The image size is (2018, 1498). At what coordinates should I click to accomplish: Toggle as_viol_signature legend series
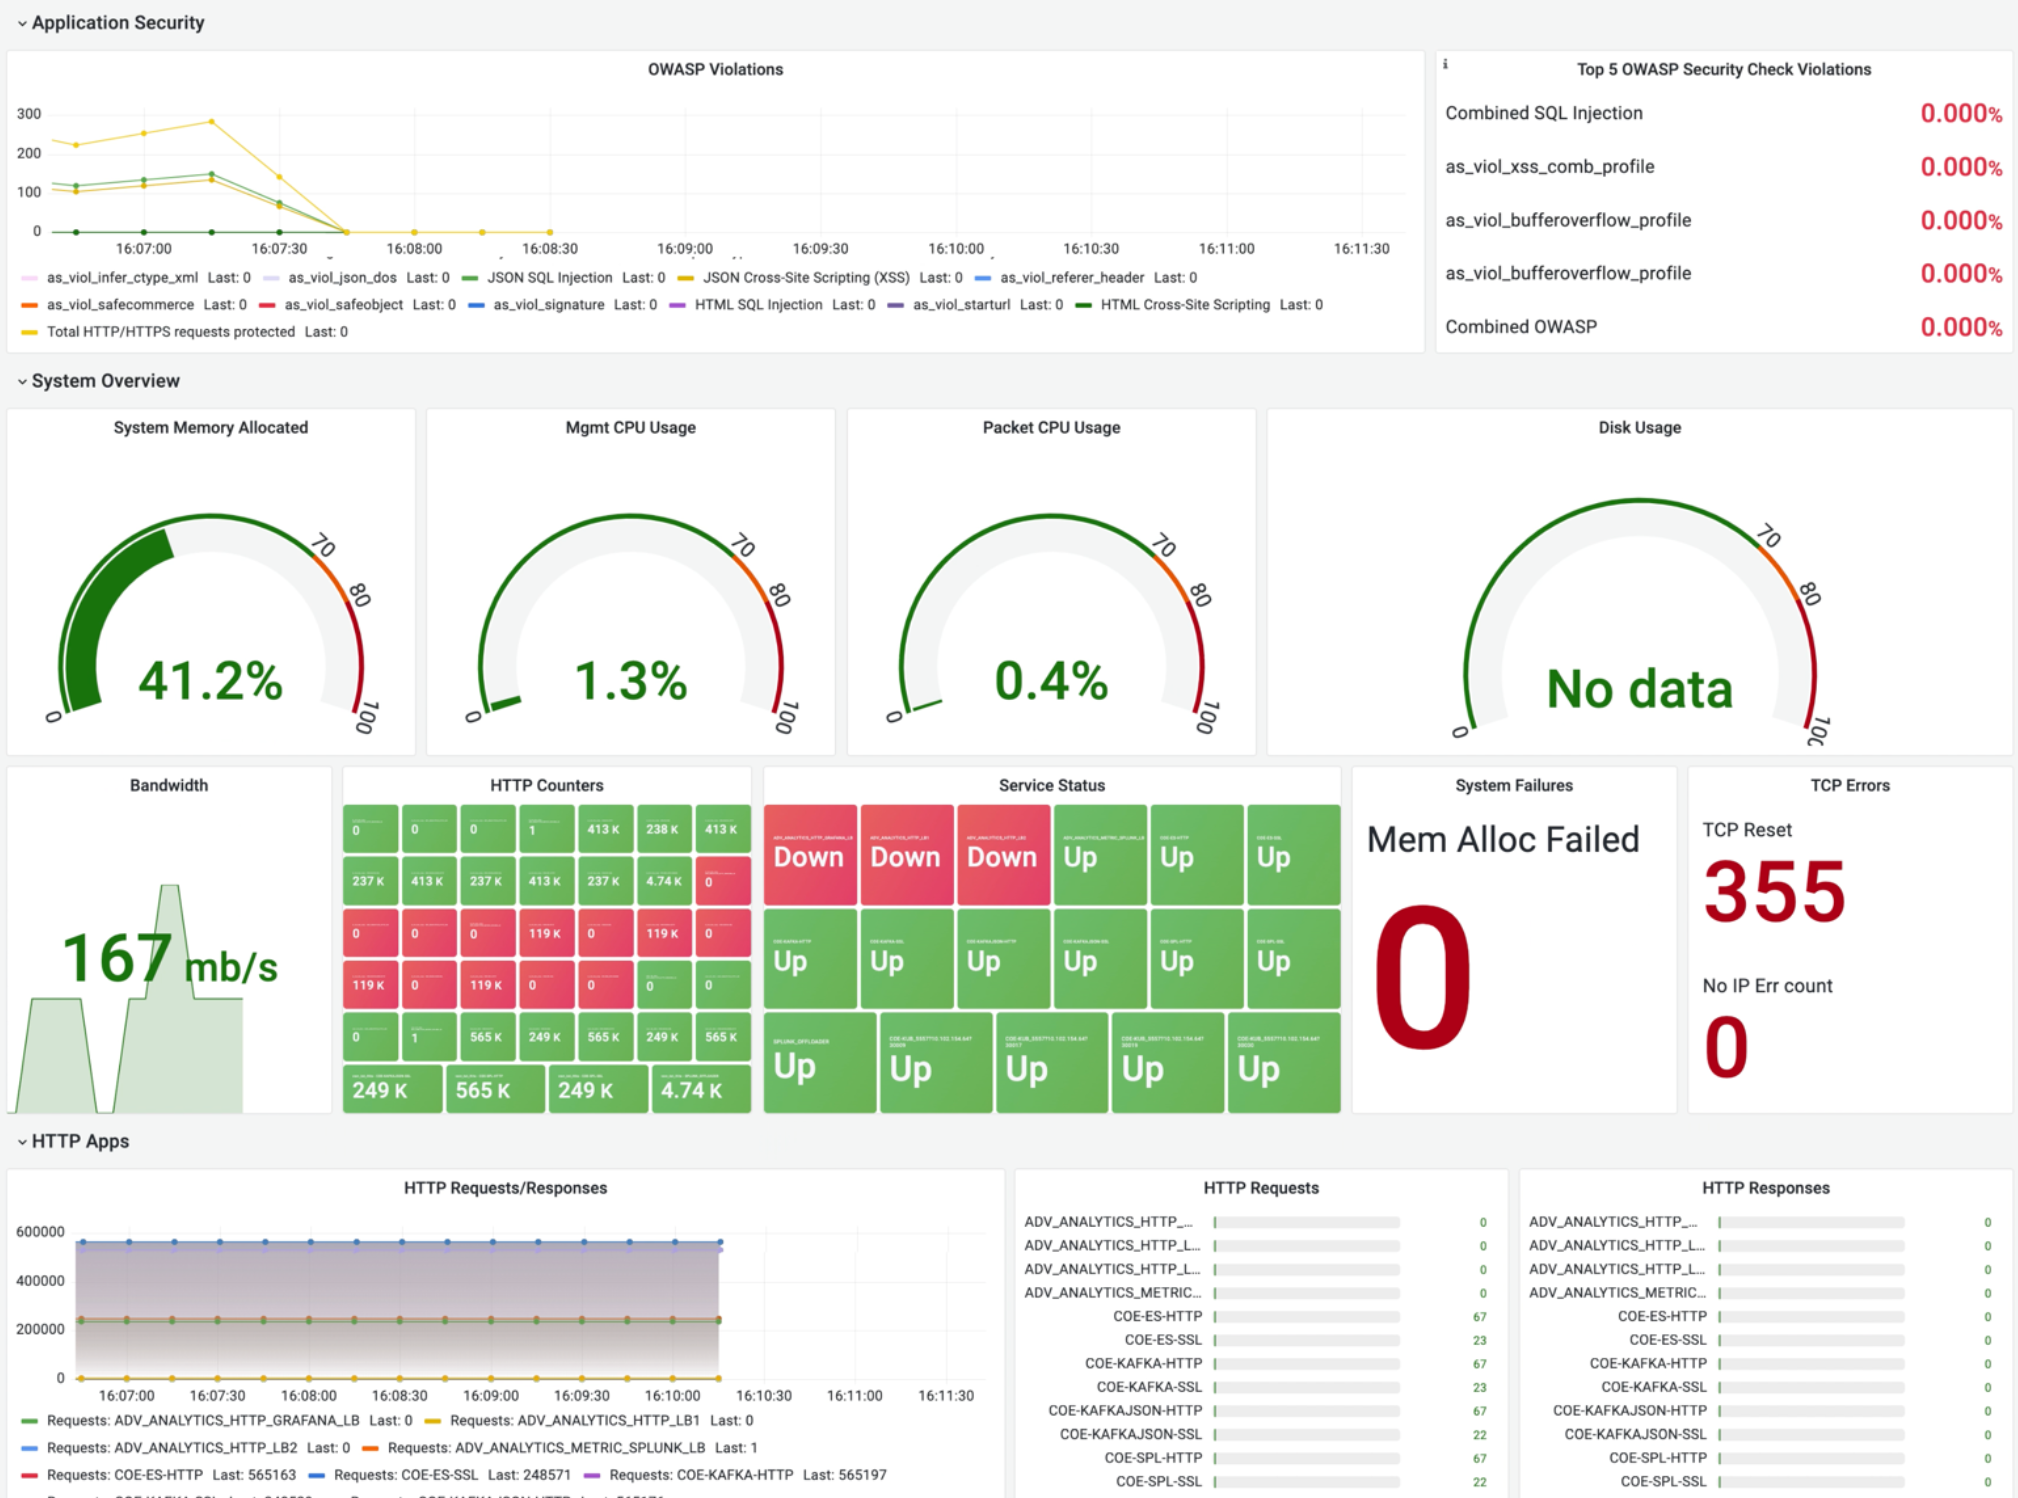point(548,304)
